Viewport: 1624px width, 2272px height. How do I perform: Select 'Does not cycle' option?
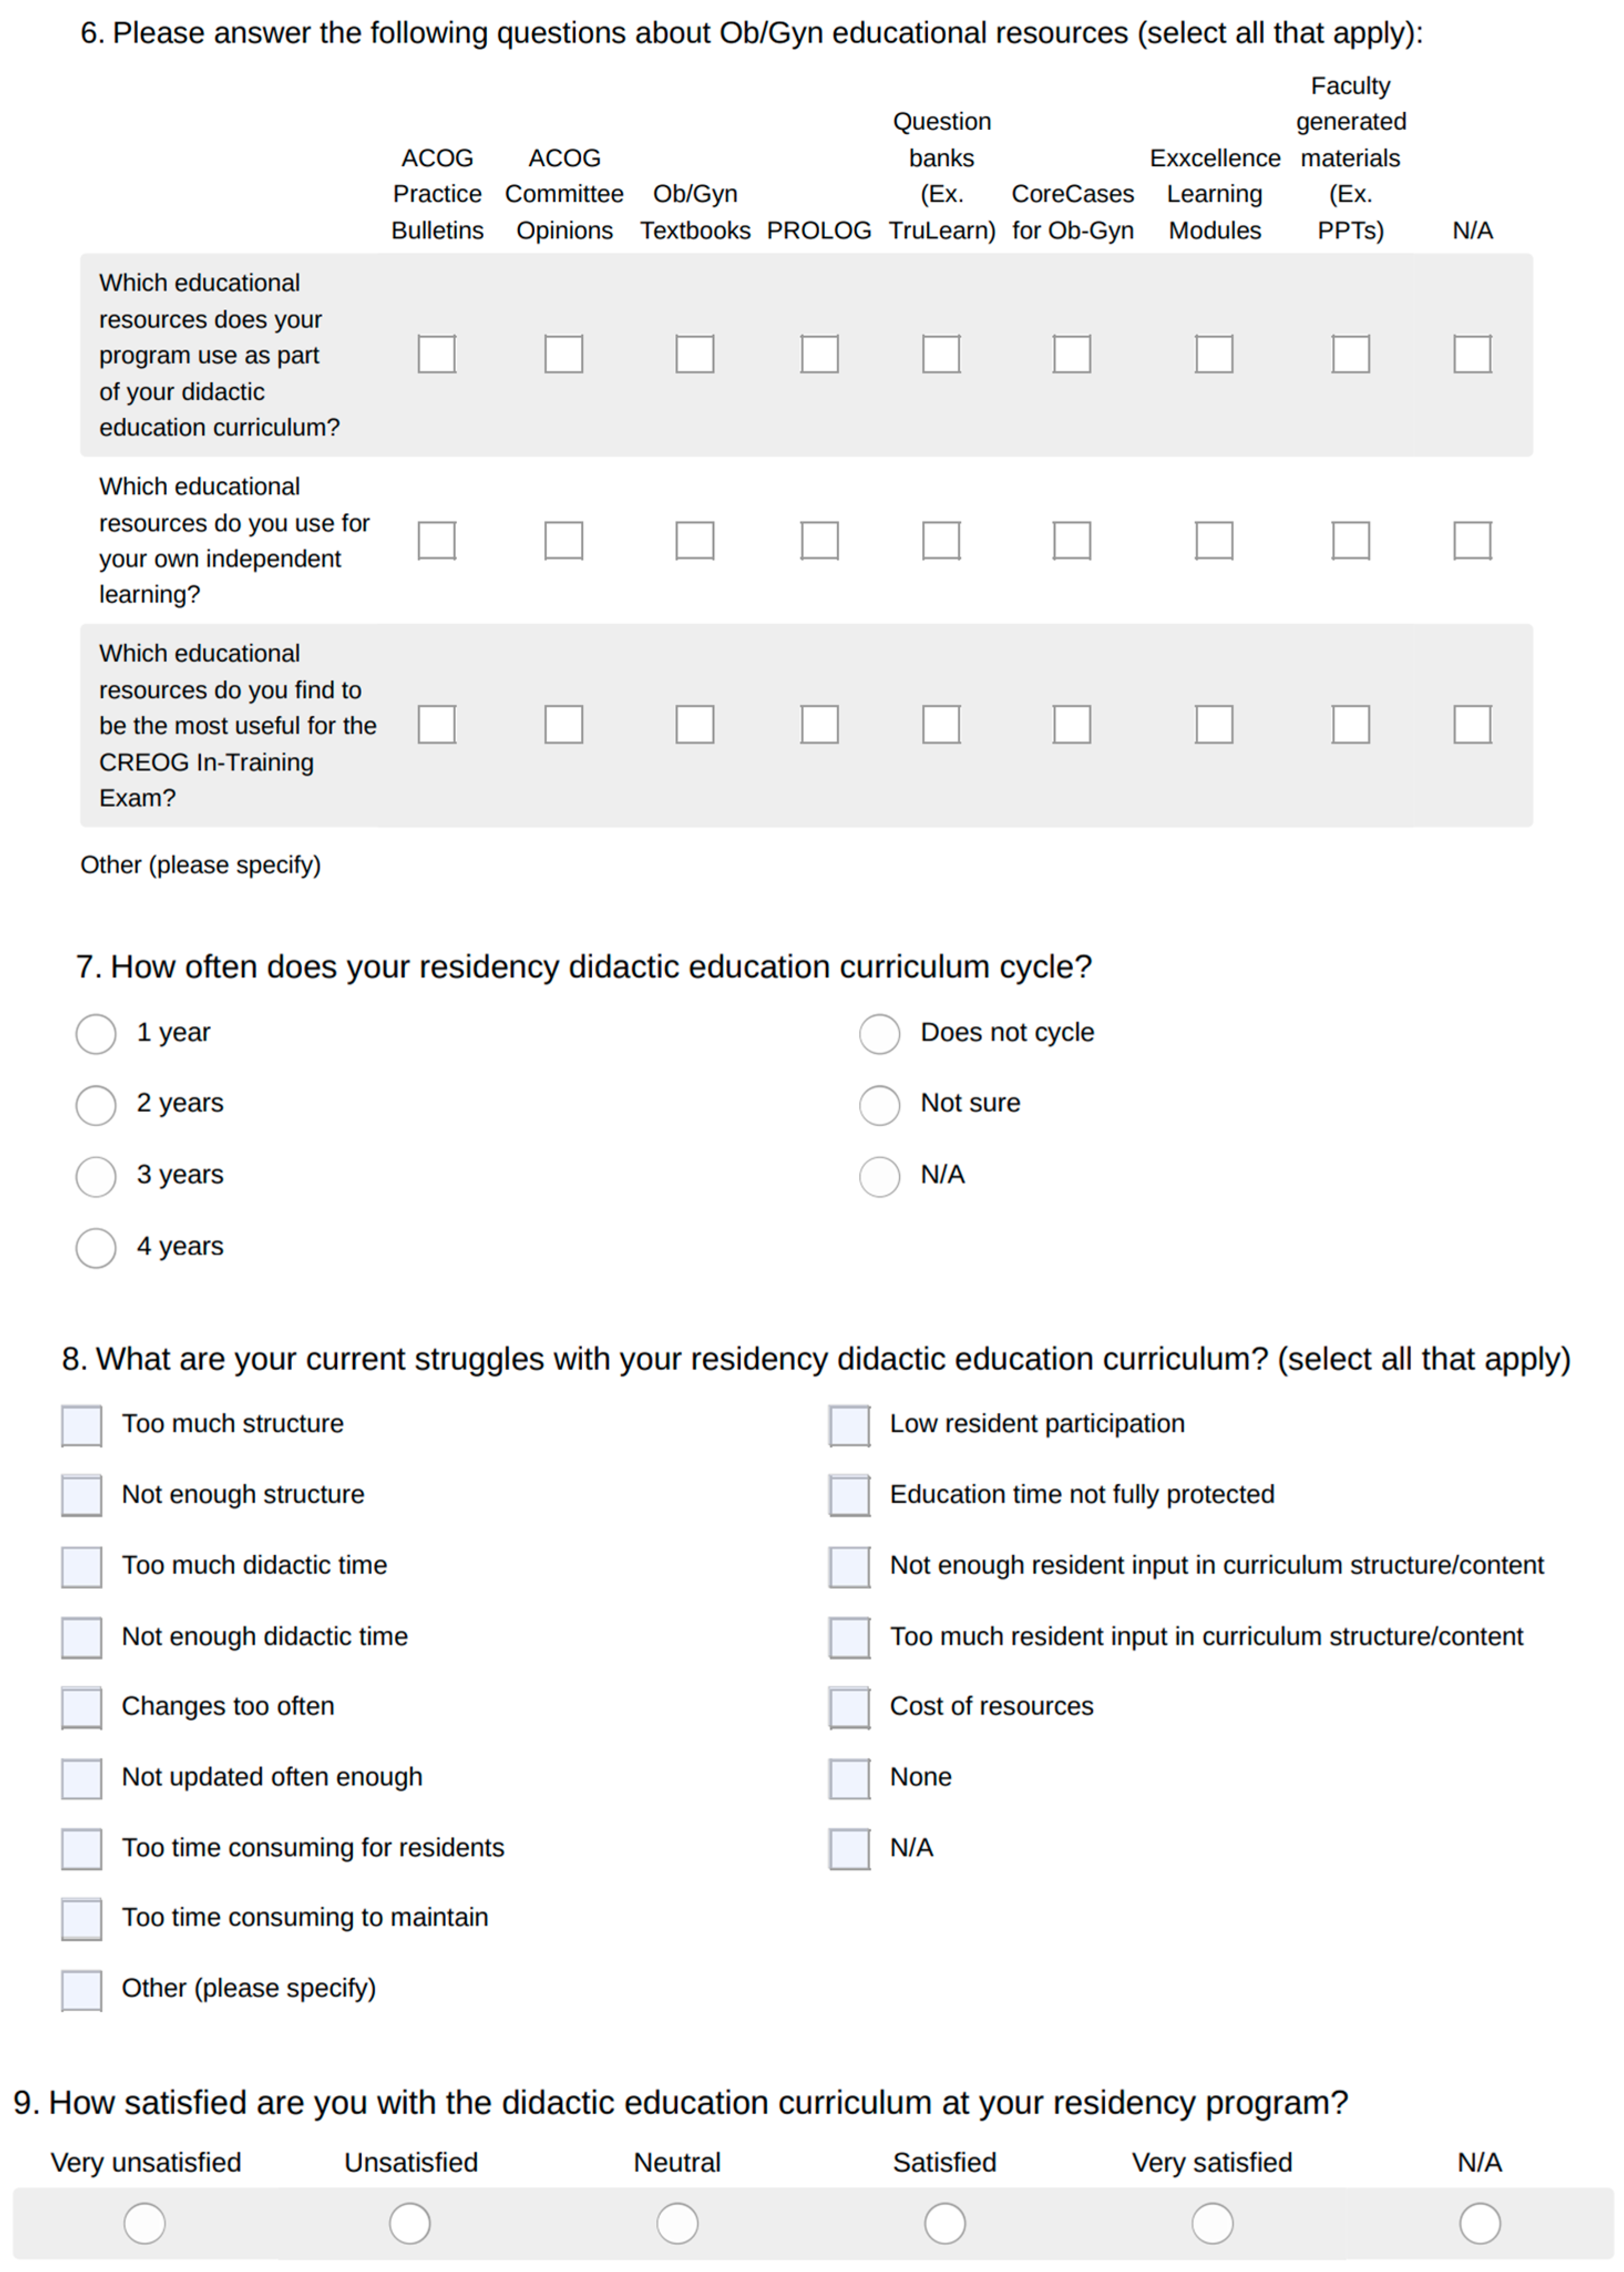[x=879, y=1033]
